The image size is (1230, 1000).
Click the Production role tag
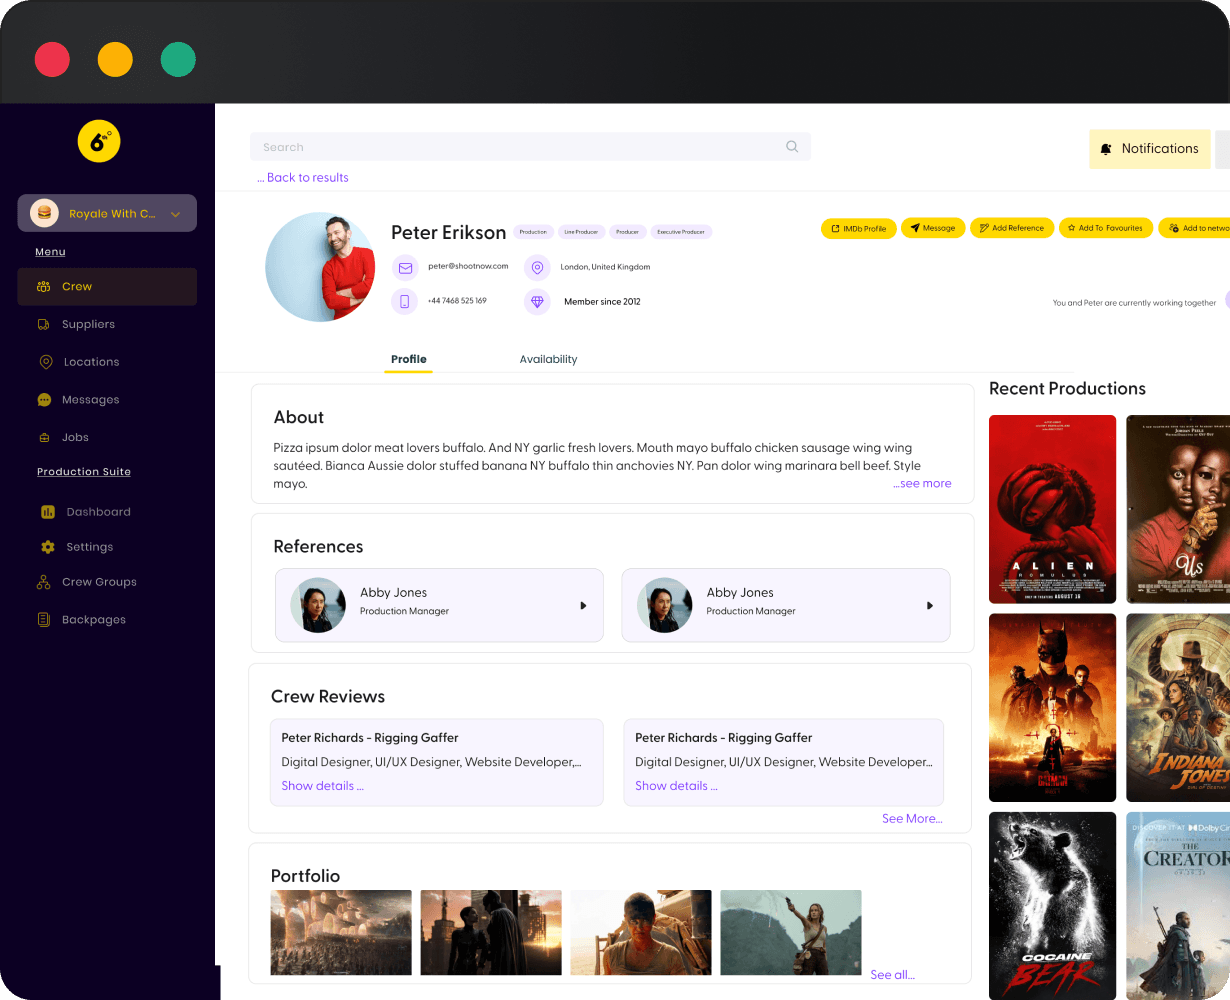(x=533, y=232)
